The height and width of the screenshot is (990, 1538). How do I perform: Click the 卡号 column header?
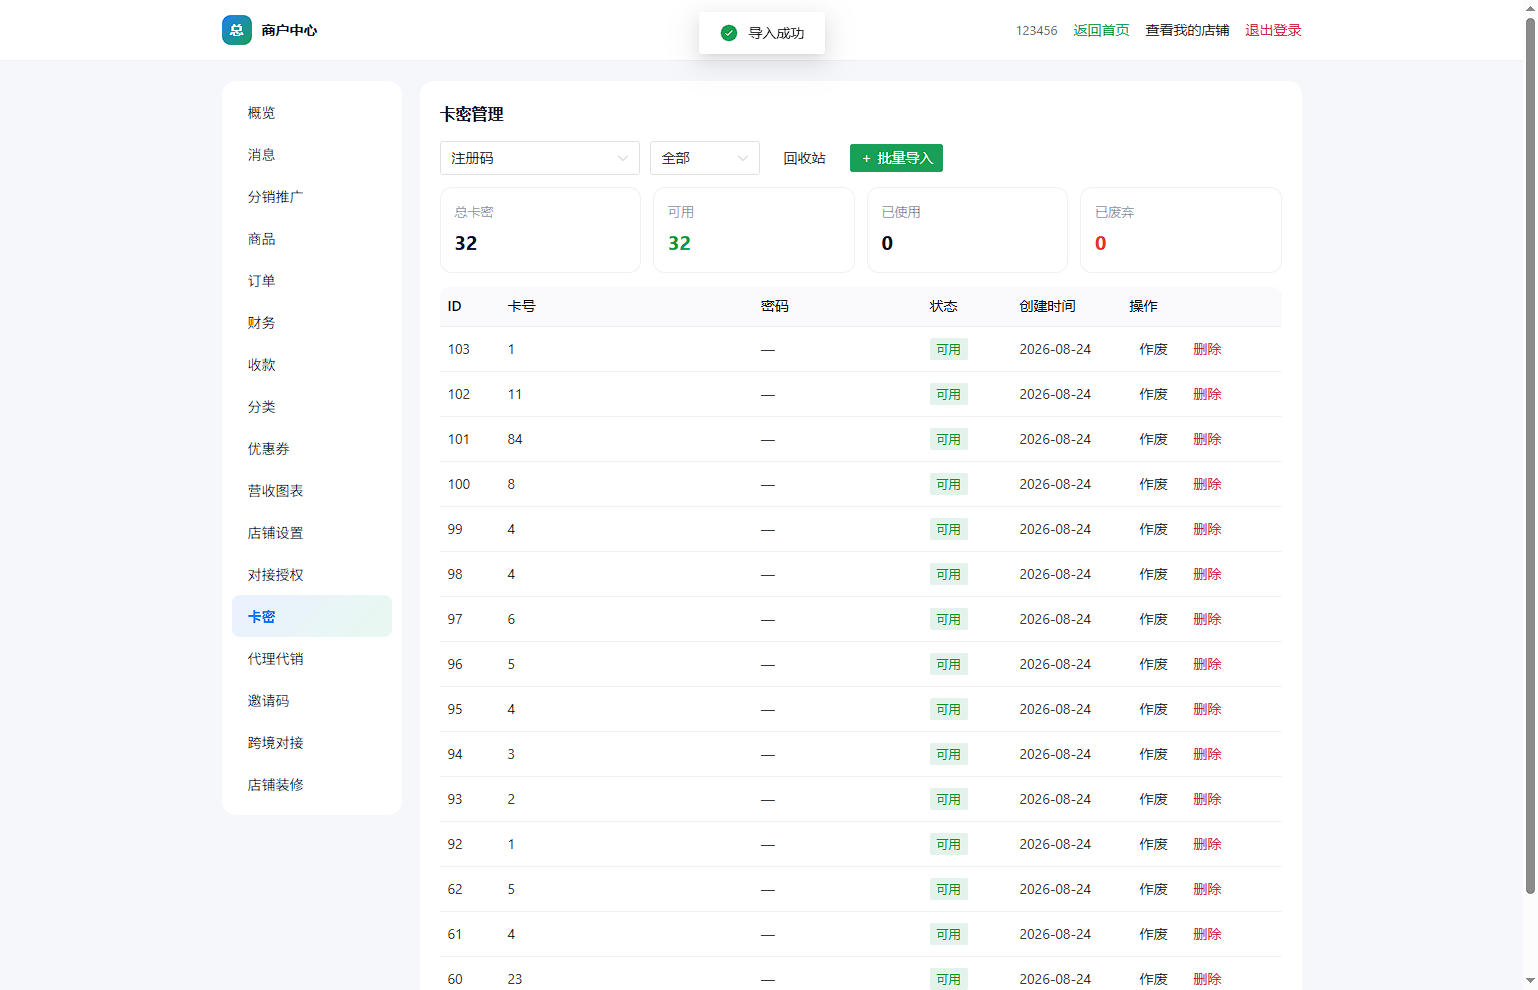click(521, 306)
